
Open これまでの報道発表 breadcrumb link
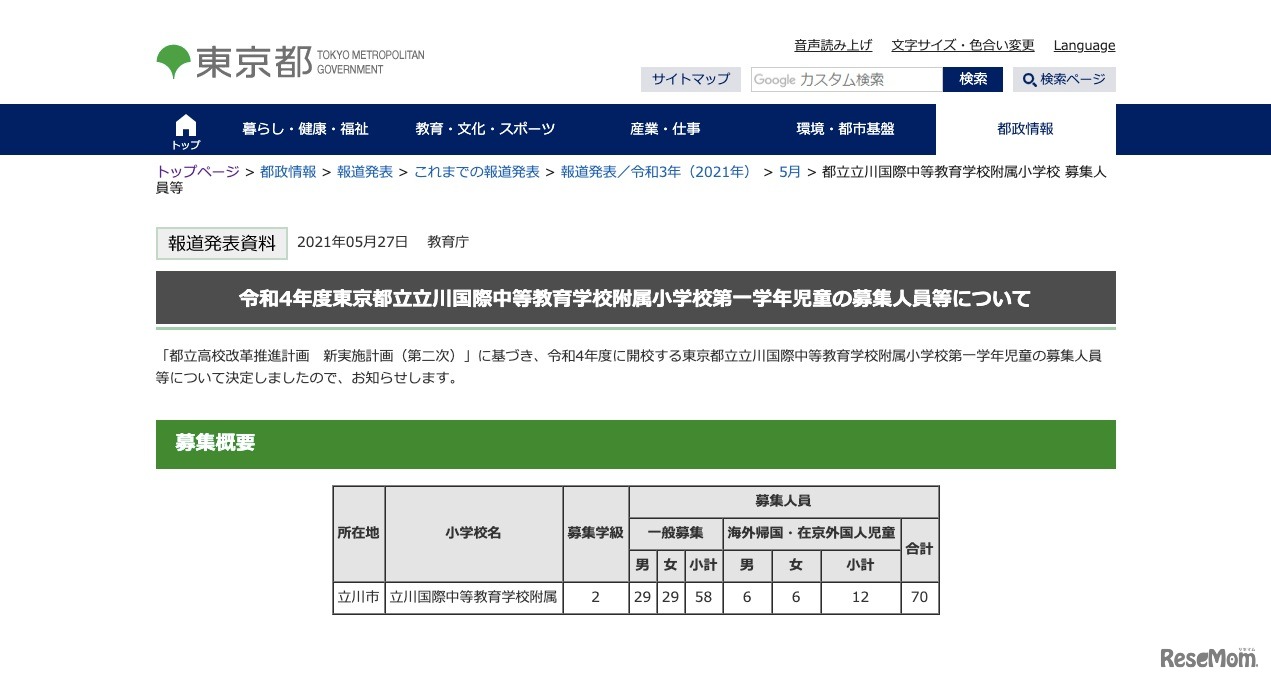(477, 171)
